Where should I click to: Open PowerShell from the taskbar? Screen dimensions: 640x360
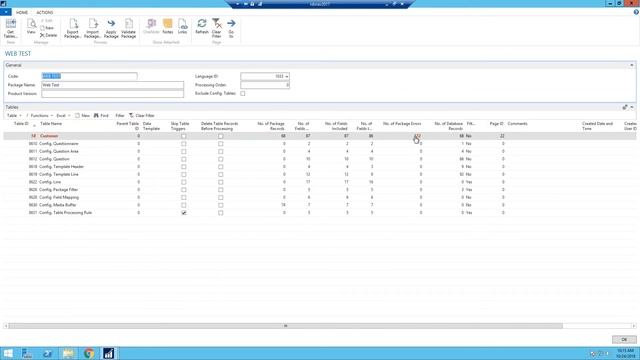tap(48, 353)
